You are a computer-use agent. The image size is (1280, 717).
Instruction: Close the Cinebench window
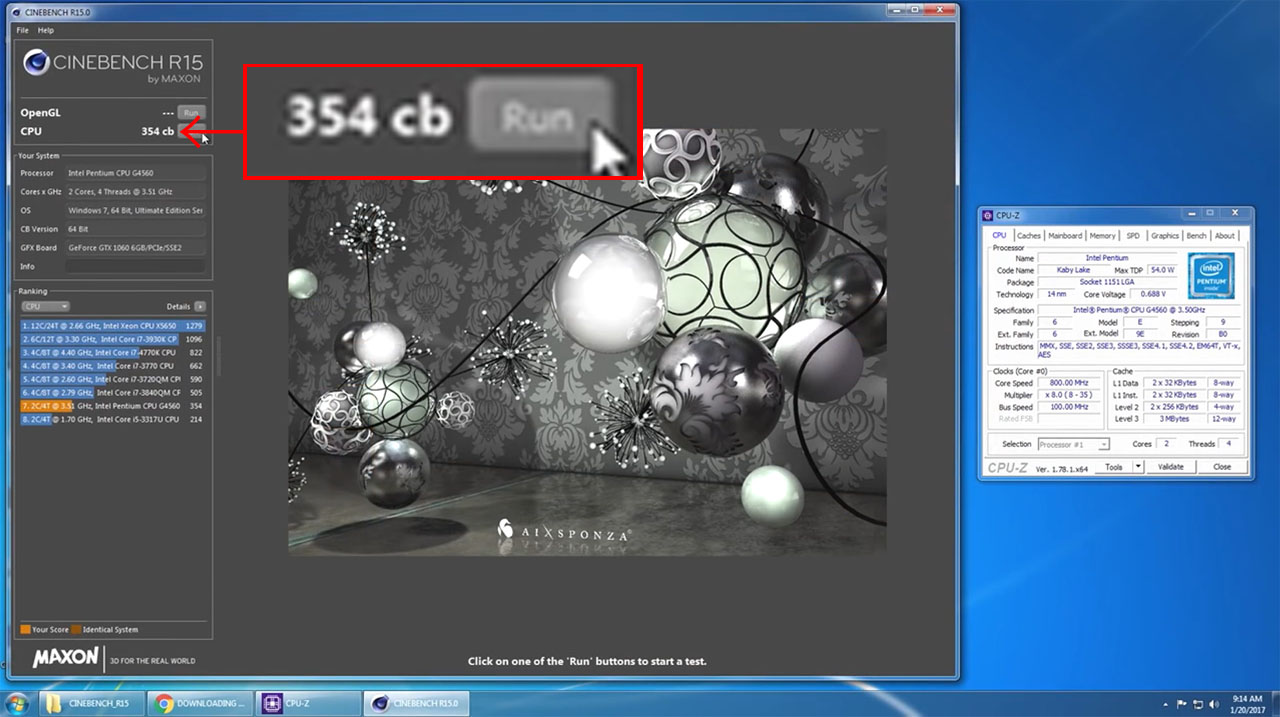tap(938, 9)
